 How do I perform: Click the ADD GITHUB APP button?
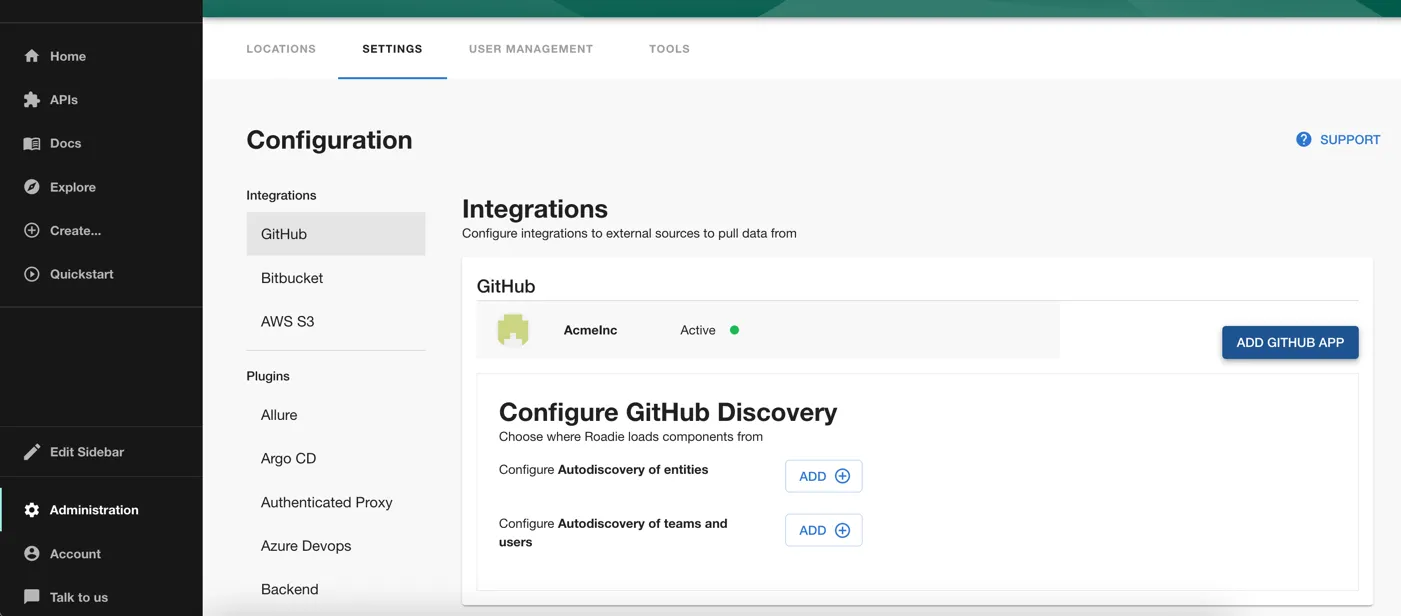coord(1289,342)
